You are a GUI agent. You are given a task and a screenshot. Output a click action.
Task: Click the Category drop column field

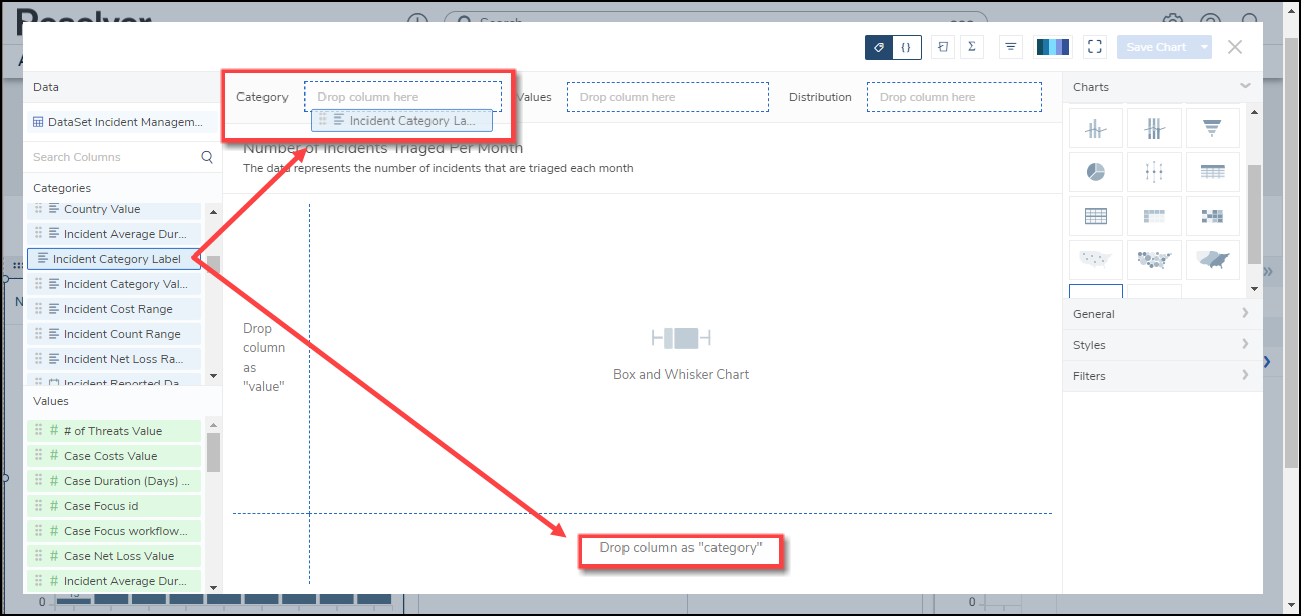403,97
